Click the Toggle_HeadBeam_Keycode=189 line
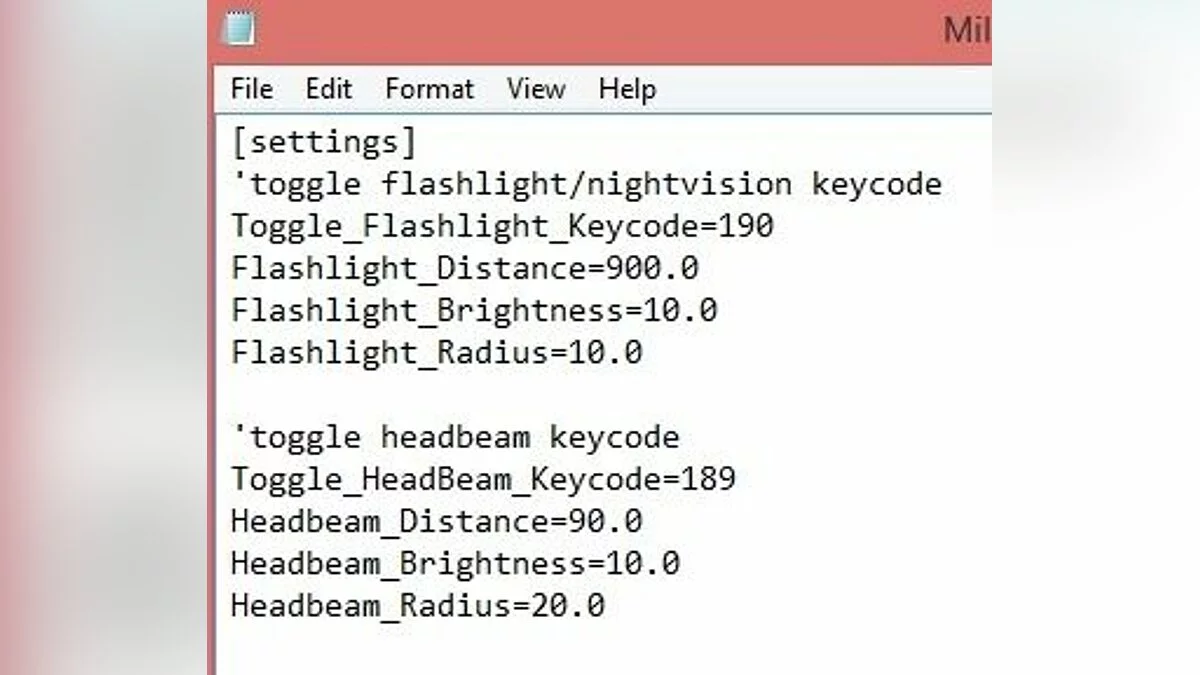Image resolution: width=1200 pixels, height=675 pixels. [483, 479]
